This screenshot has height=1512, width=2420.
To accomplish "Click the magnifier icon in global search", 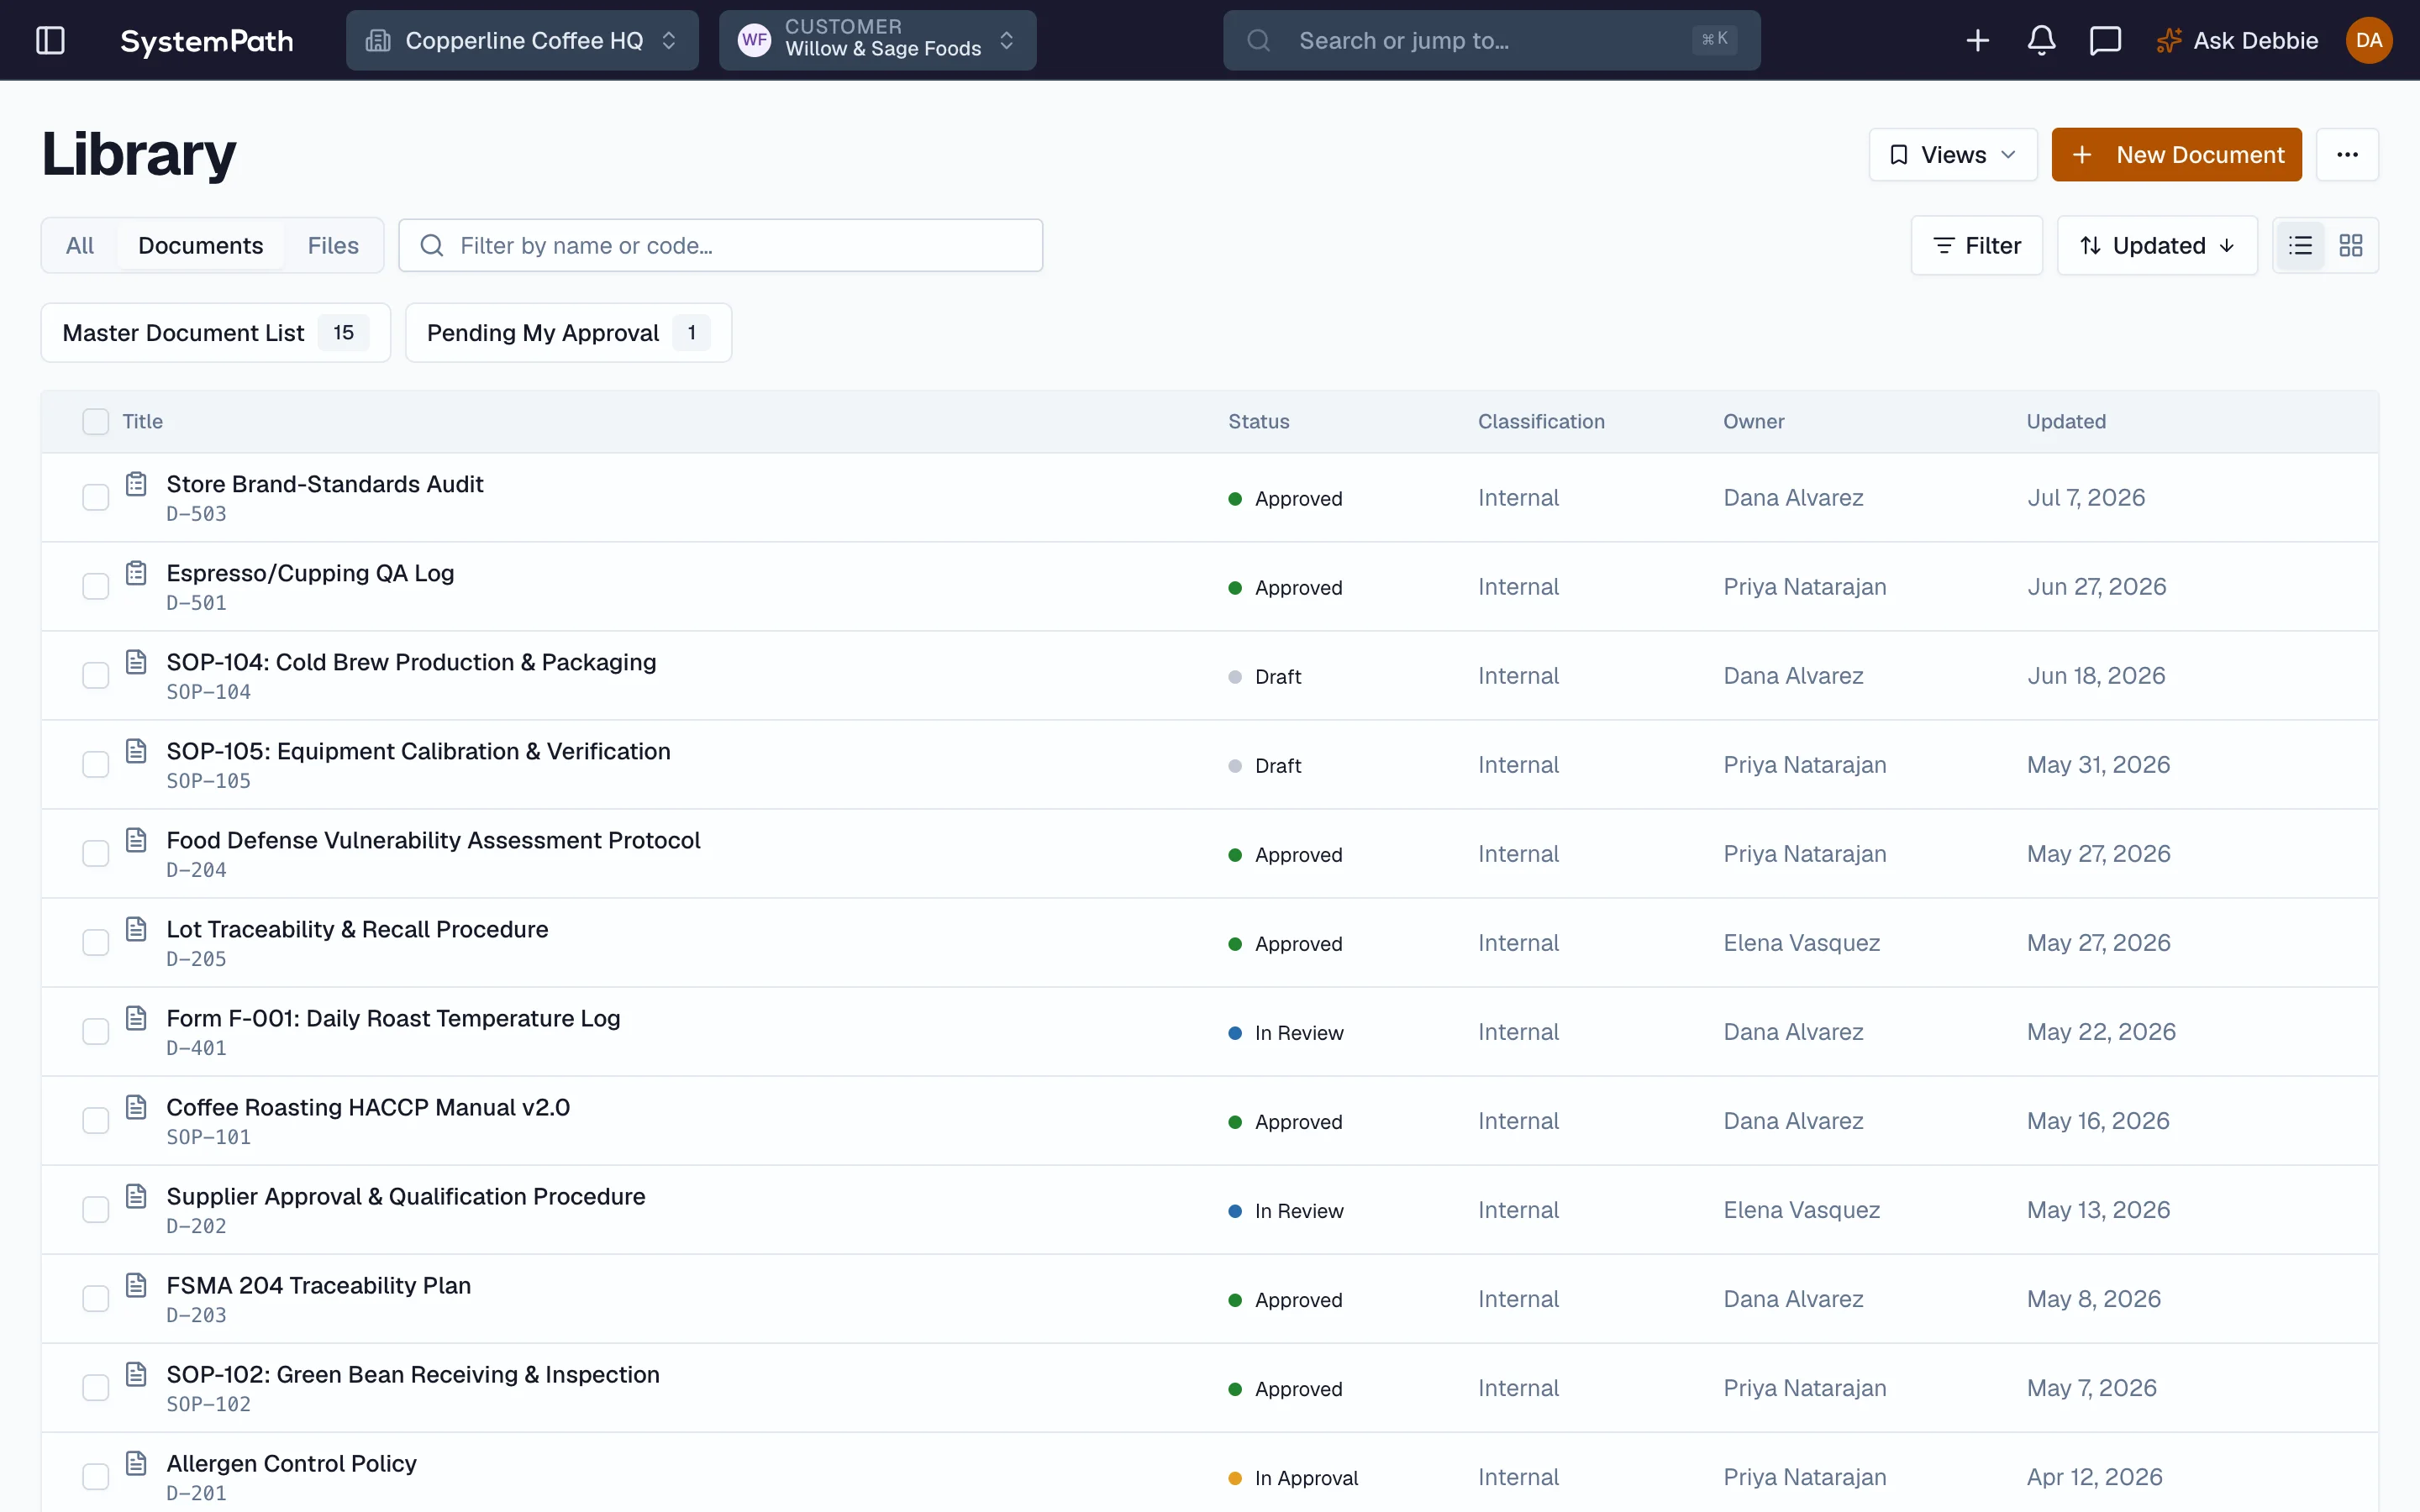I will (x=1258, y=40).
